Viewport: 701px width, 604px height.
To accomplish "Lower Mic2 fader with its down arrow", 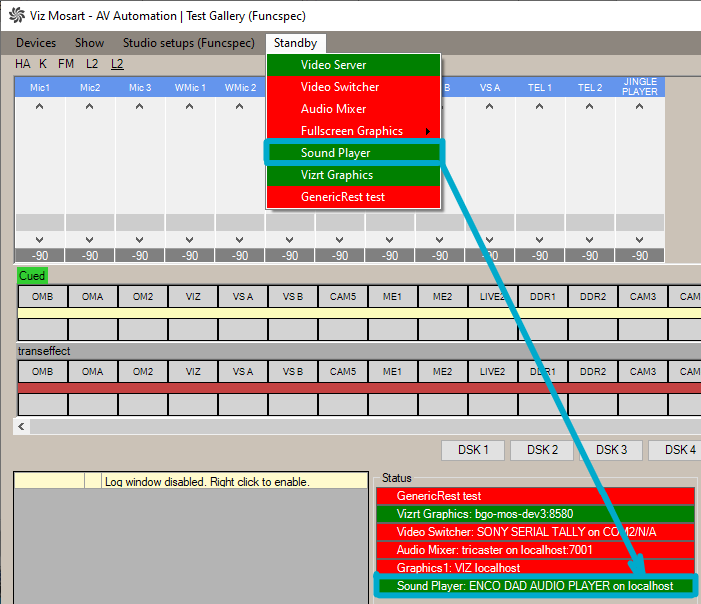I will click(x=90, y=239).
